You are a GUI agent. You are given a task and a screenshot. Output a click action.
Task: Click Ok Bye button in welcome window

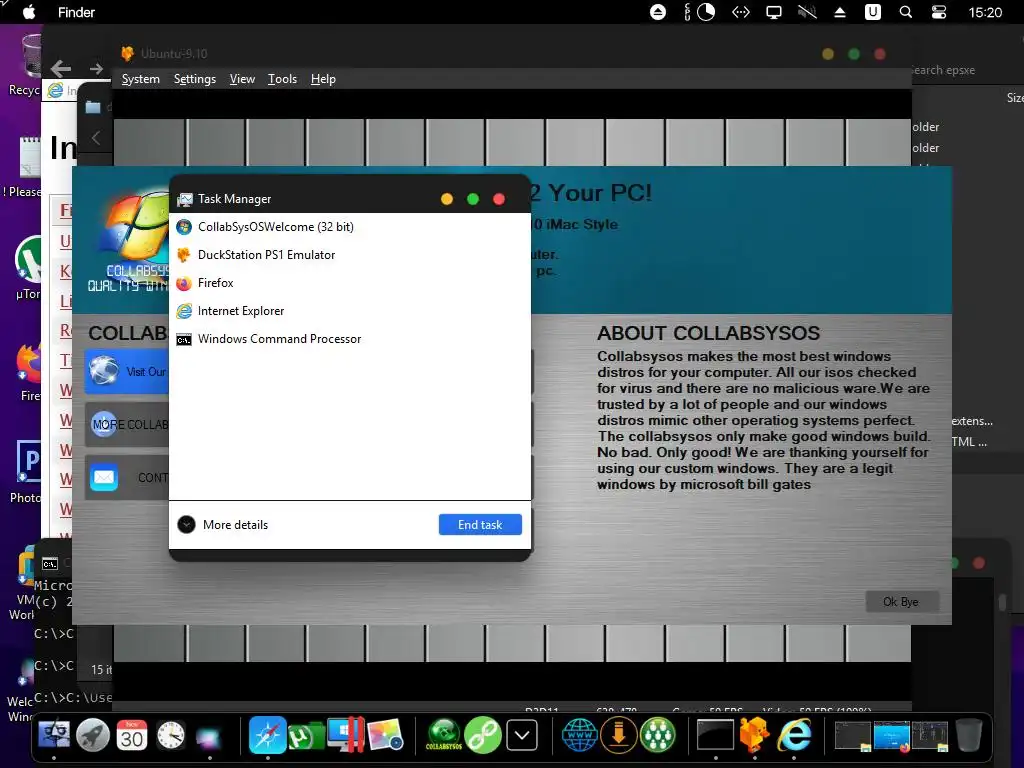point(902,601)
